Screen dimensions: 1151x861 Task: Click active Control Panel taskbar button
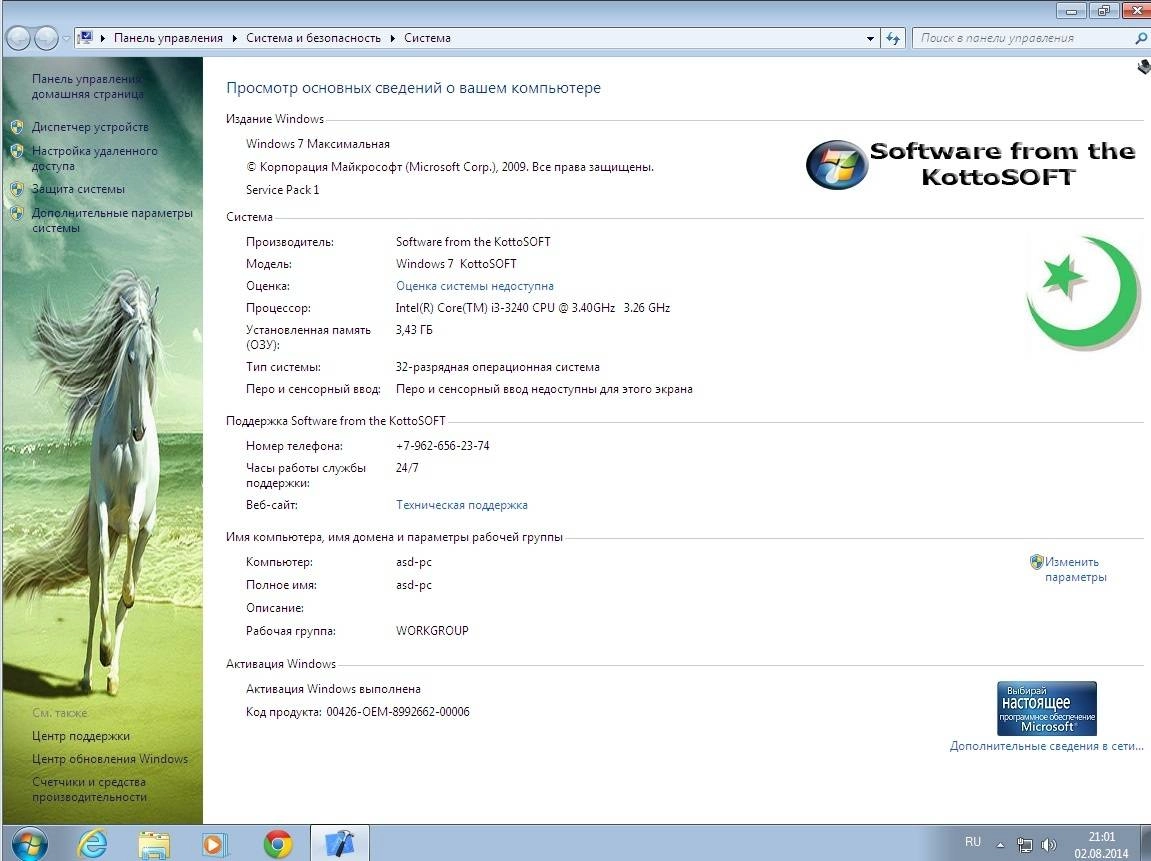click(339, 843)
